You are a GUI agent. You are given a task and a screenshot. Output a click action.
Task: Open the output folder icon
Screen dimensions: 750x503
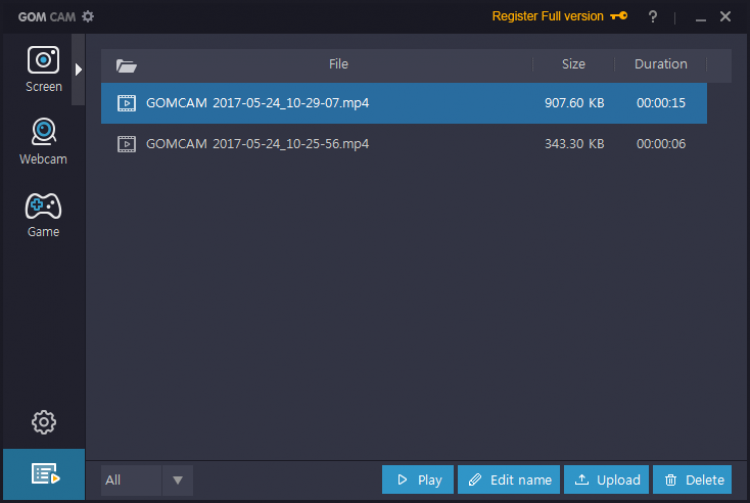point(126,66)
